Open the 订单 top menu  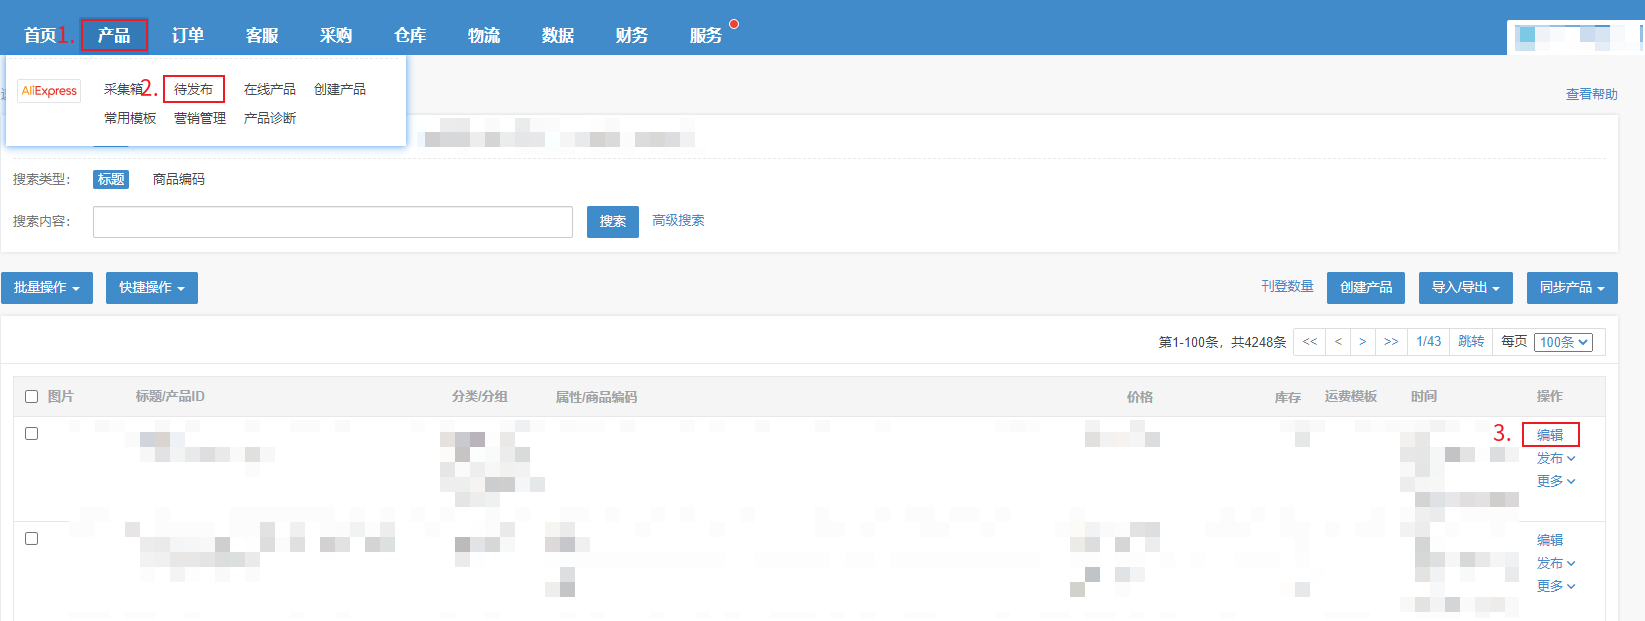pyautogui.click(x=188, y=35)
